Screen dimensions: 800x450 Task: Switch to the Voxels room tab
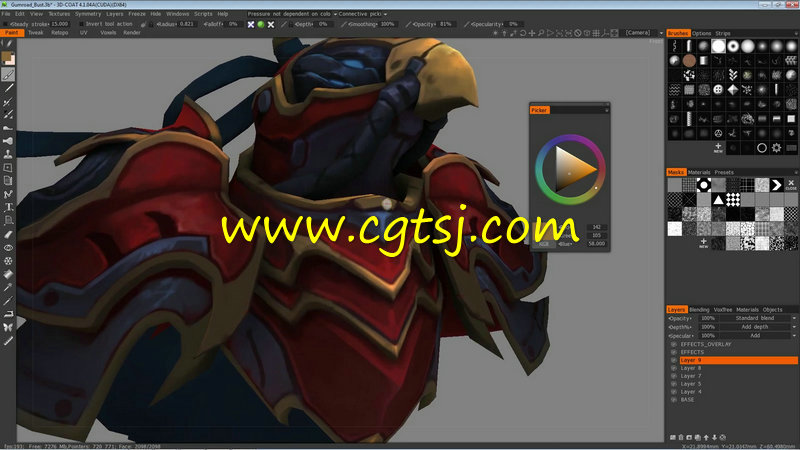click(108, 33)
